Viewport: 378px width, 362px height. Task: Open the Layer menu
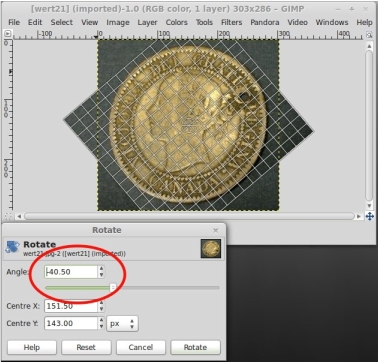tap(147, 22)
